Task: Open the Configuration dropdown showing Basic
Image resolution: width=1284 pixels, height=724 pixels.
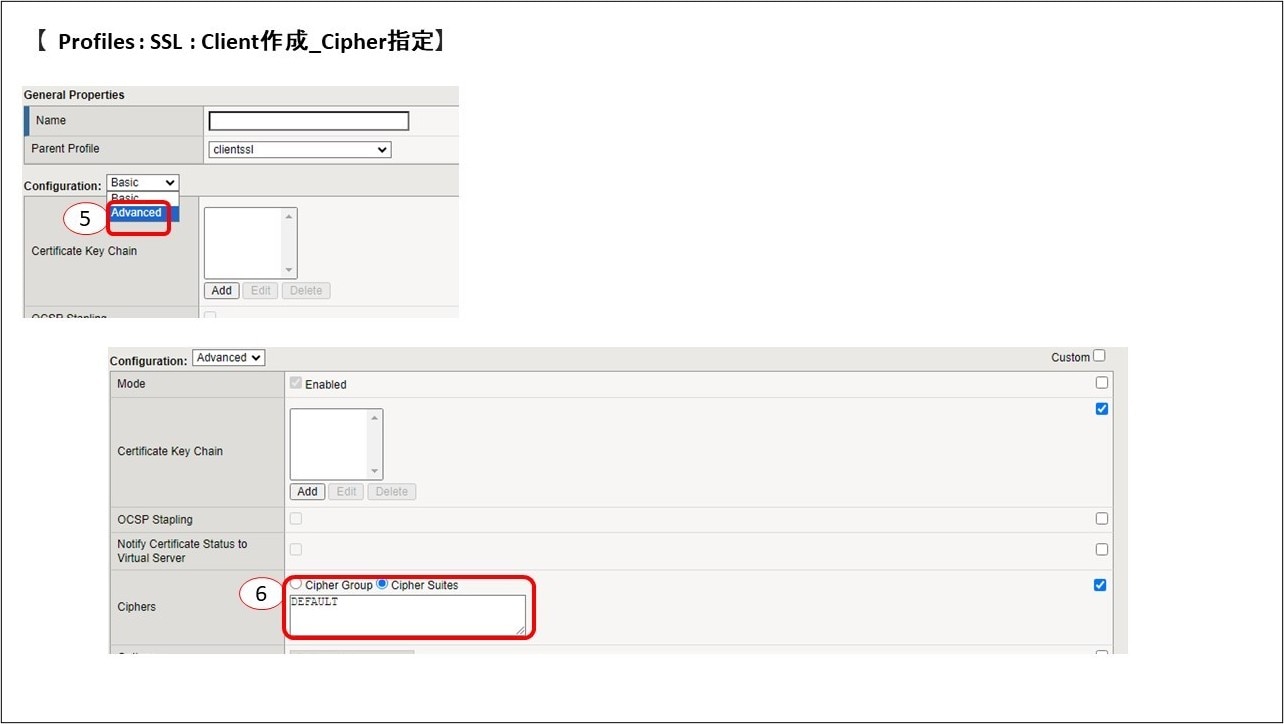Action: click(142, 183)
